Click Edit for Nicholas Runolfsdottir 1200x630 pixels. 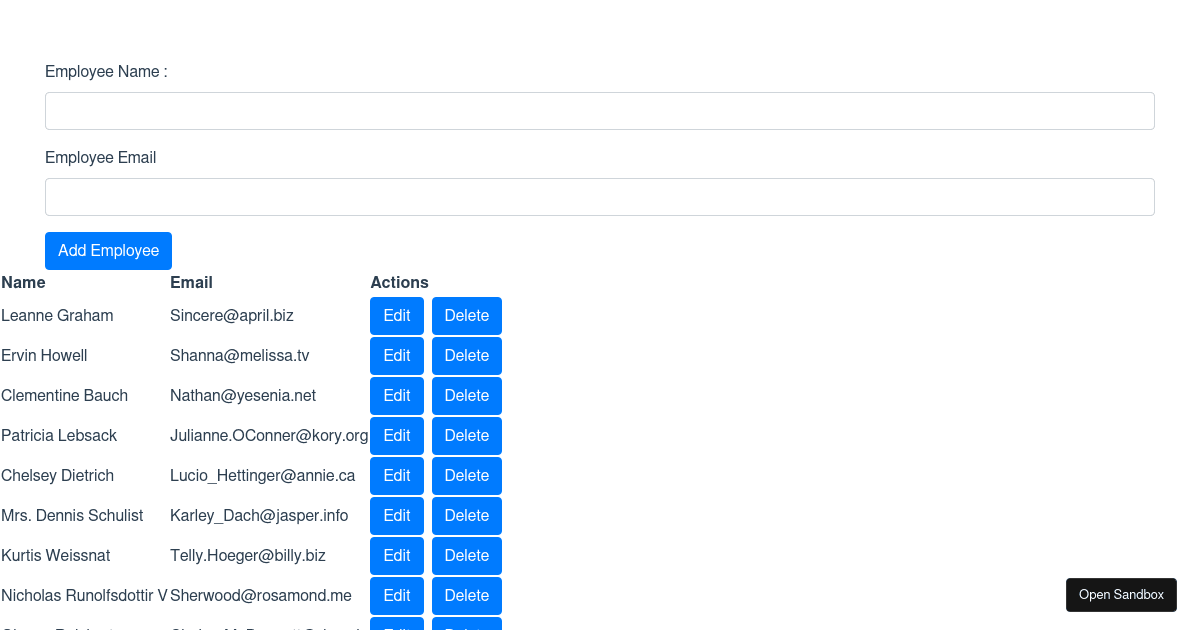397,595
